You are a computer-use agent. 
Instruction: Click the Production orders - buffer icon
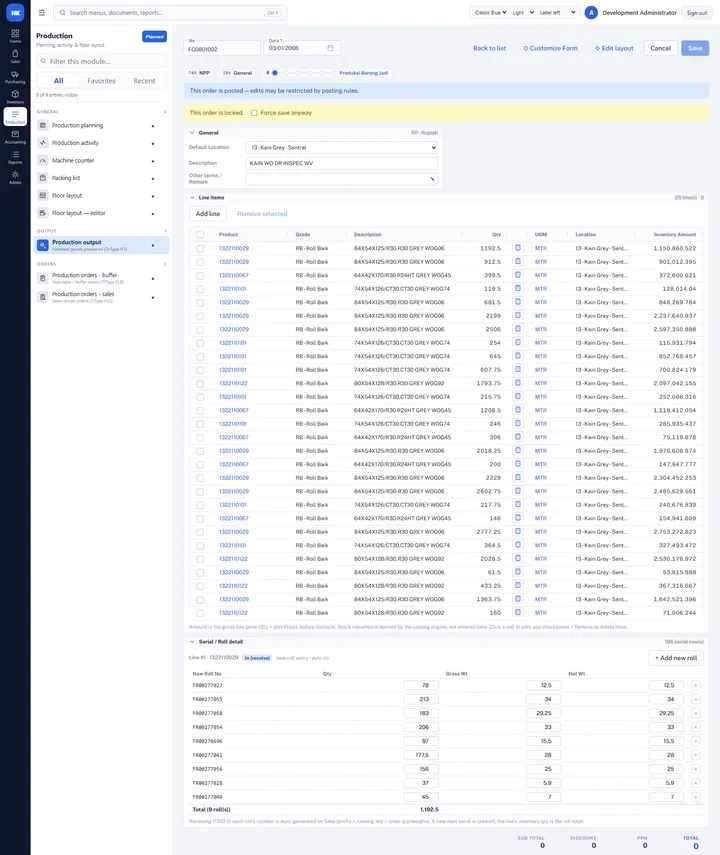pyautogui.click(x=43, y=278)
